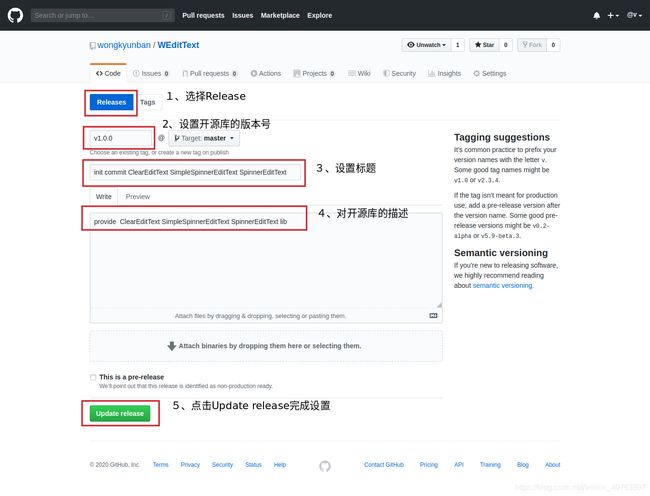Open footer Help link
Screen dimensions: 650x496
(280, 465)
